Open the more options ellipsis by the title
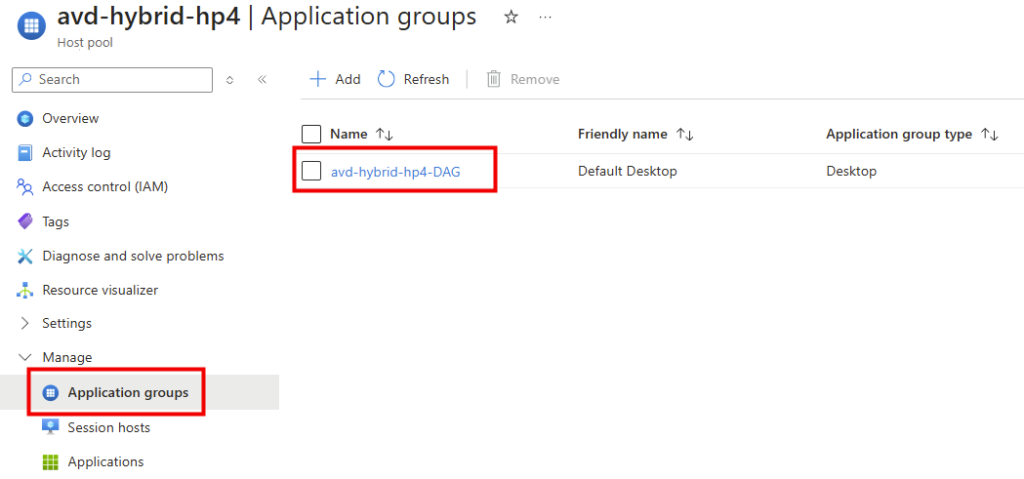The width and height of the screenshot is (1024, 479). 545,18
